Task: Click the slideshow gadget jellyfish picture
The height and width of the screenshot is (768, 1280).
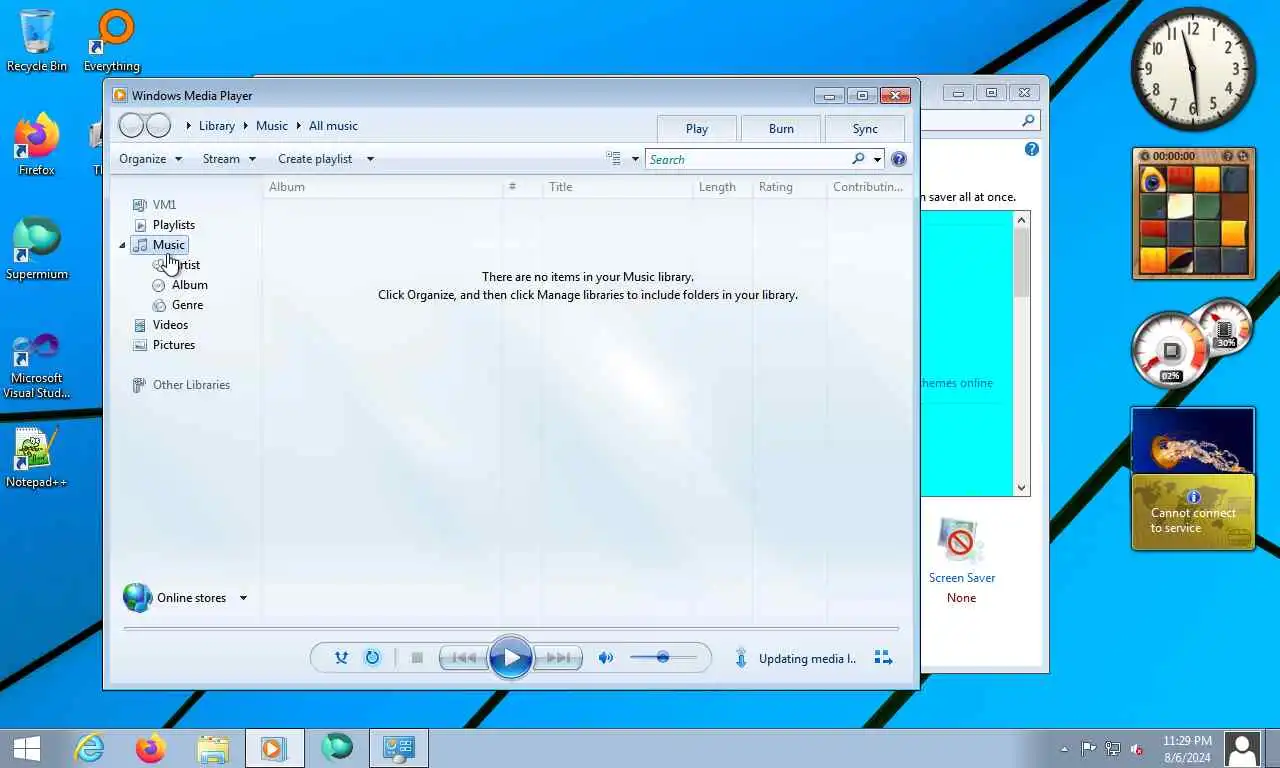Action: click(1192, 439)
